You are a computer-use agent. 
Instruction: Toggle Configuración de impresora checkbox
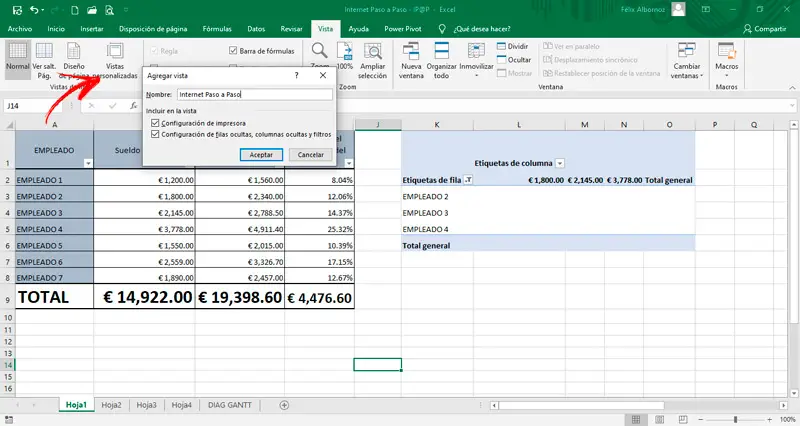[x=155, y=122]
